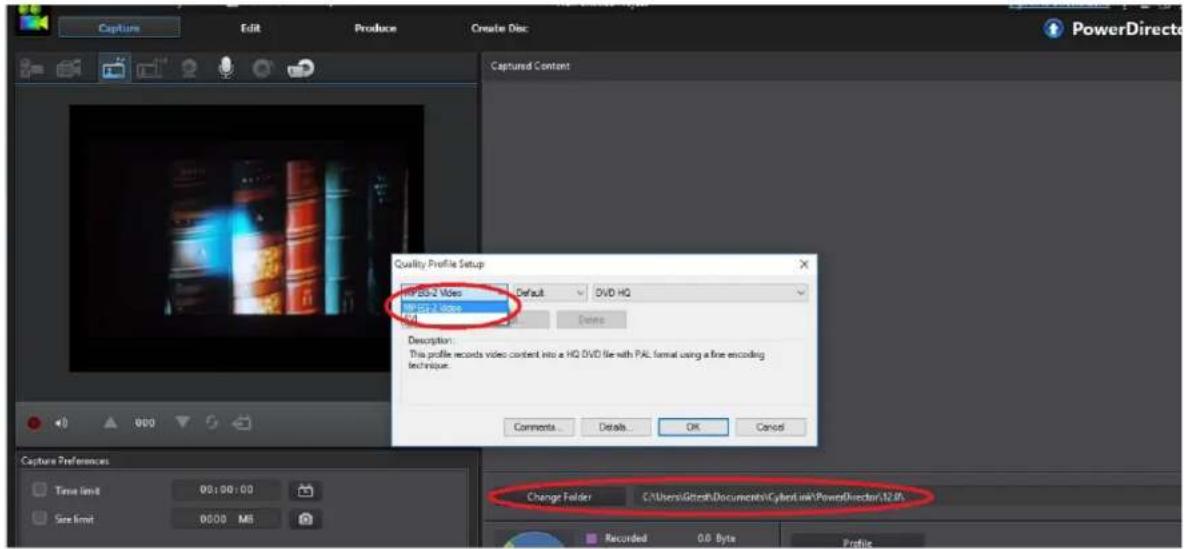Click the input source switch icon
Screen dimensions: 1184x549
[244, 423]
